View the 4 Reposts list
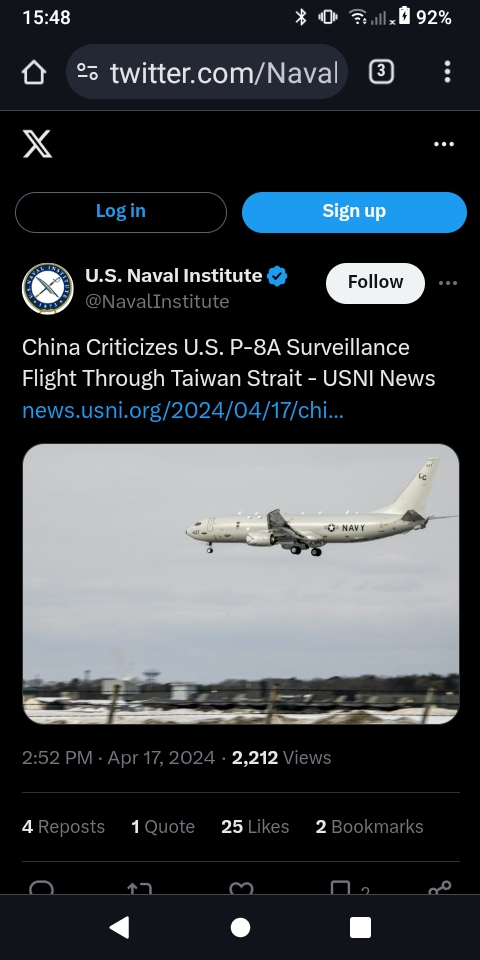 pyautogui.click(x=63, y=827)
